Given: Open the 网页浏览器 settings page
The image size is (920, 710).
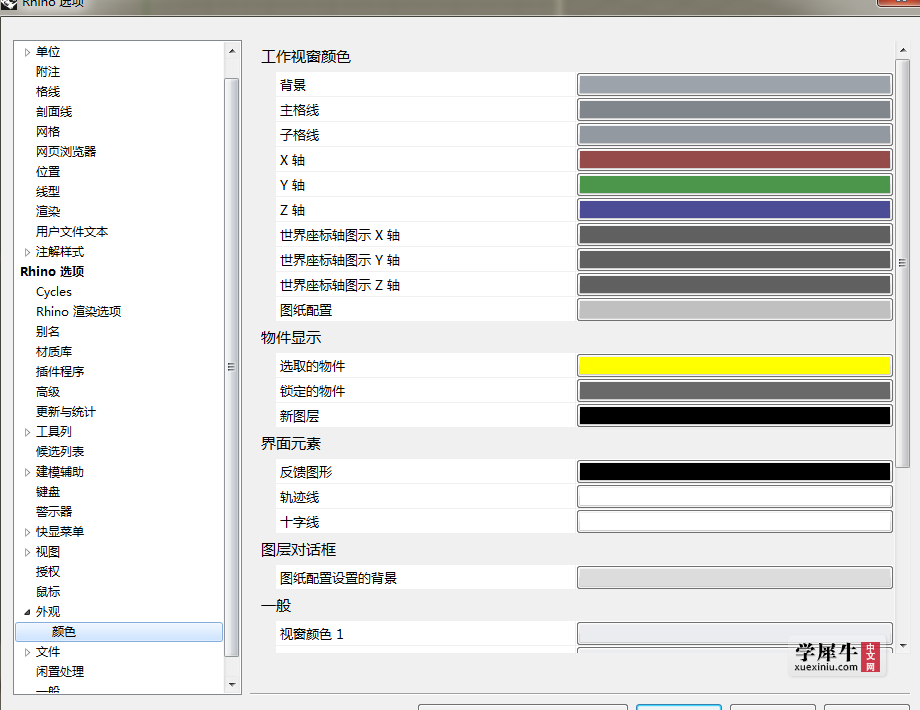Looking at the screenshot, I should [66, 151].
